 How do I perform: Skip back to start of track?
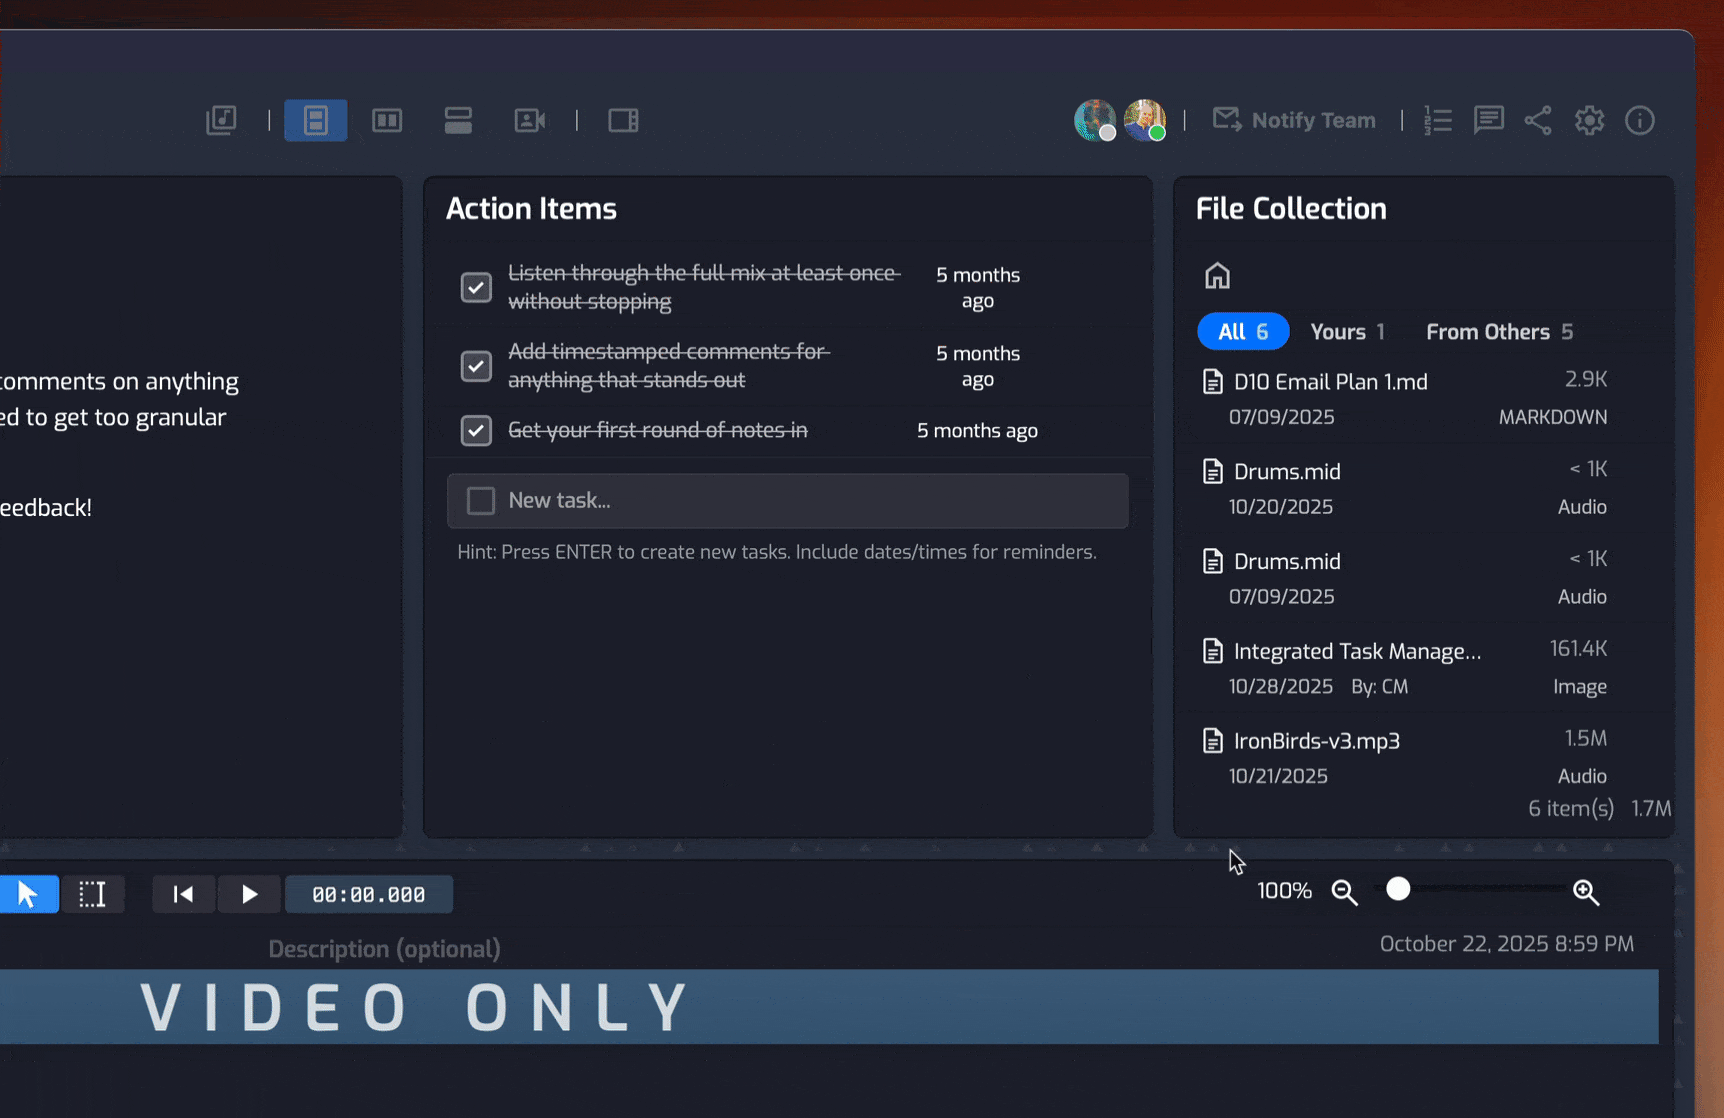[x=183, y=894]
